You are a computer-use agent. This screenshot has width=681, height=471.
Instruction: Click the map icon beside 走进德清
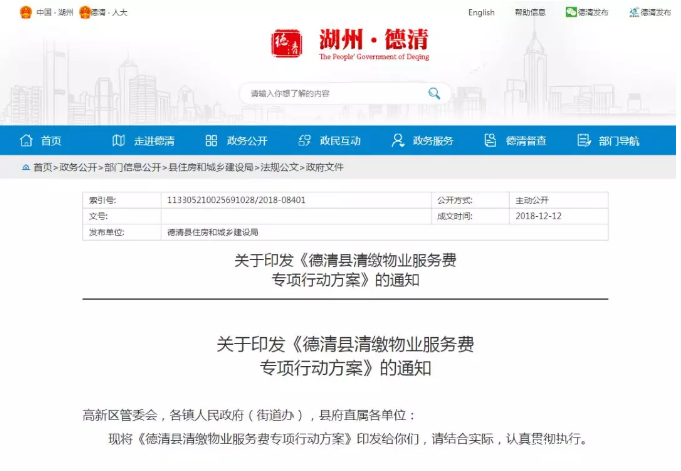(x=119, y=140)
